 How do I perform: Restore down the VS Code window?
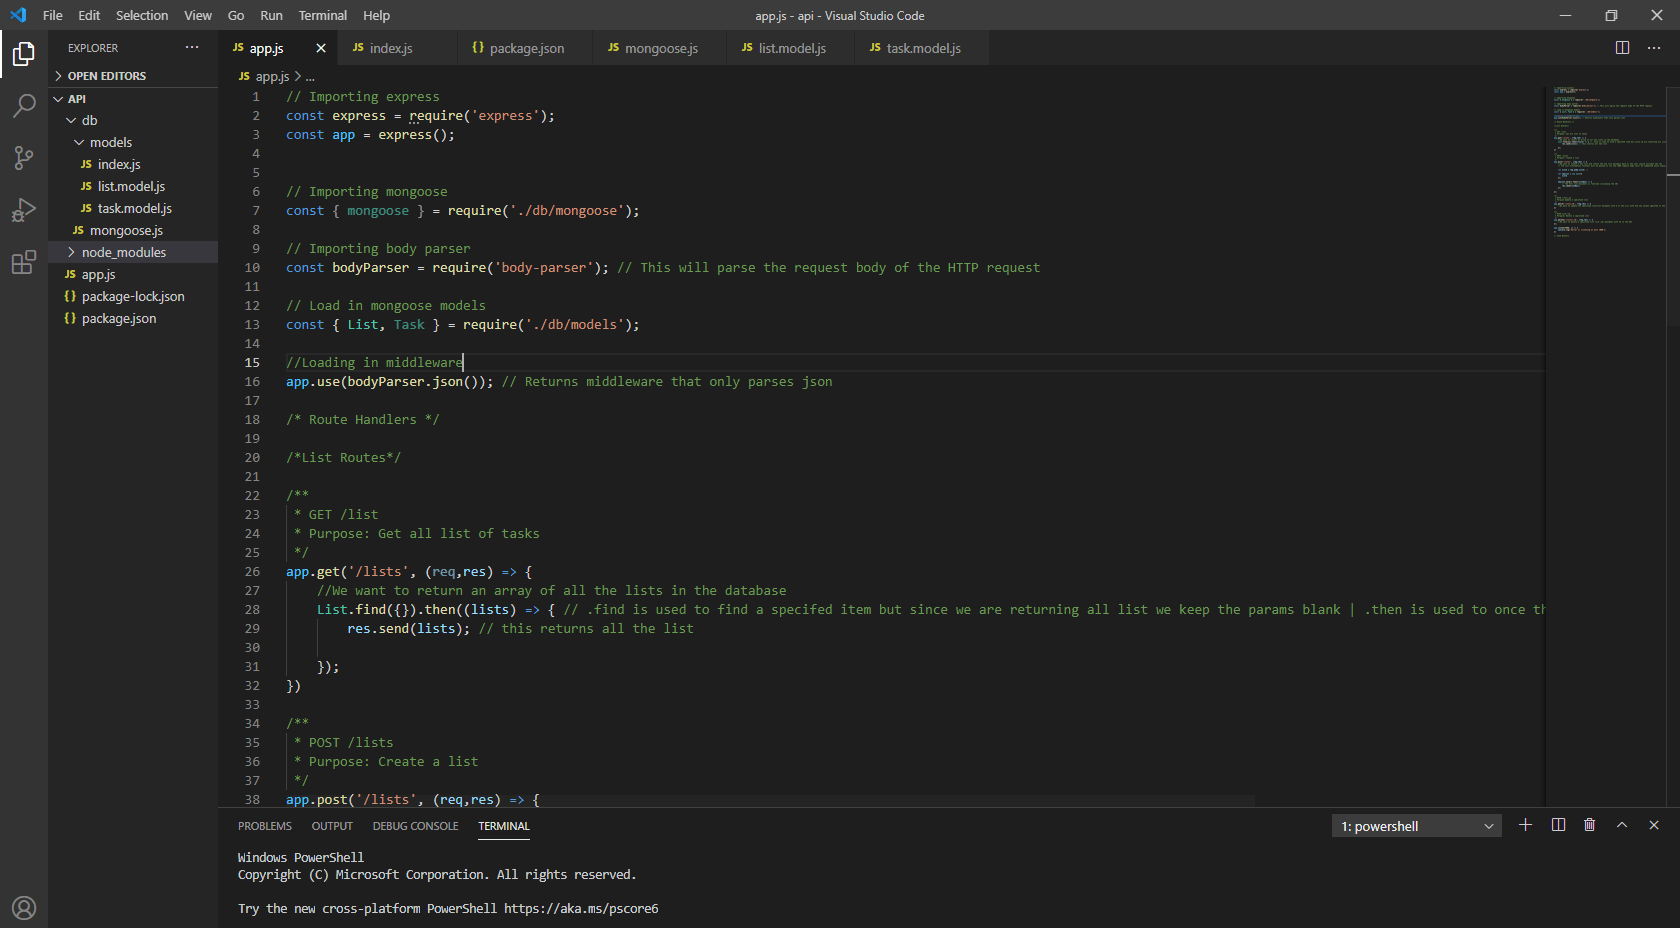click(1611, 15)
